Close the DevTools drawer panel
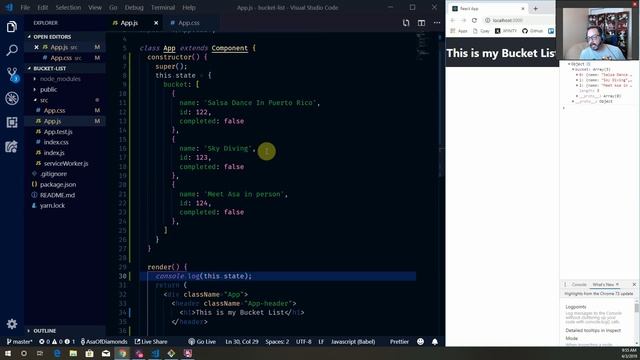The height and width of the screenshot is (360, 640). (634, 284)
